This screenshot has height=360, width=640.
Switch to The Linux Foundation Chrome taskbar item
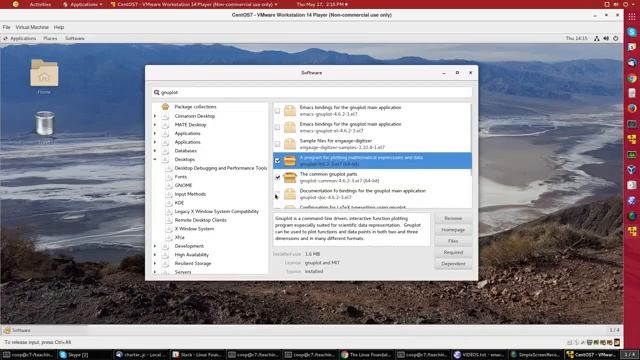pyautogui.click(x=367, y=355)
